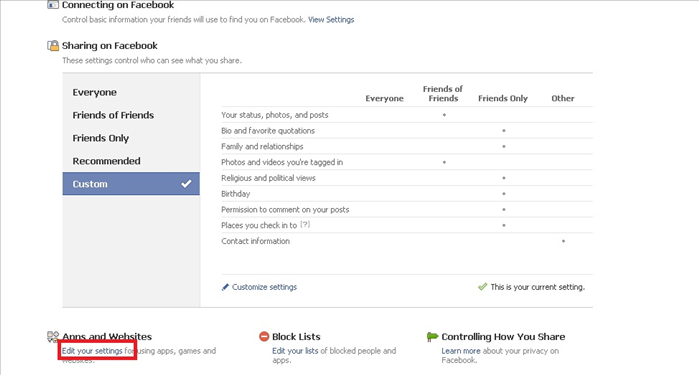
Task: Open Customize settings link
Action: (x=264, y=287)
